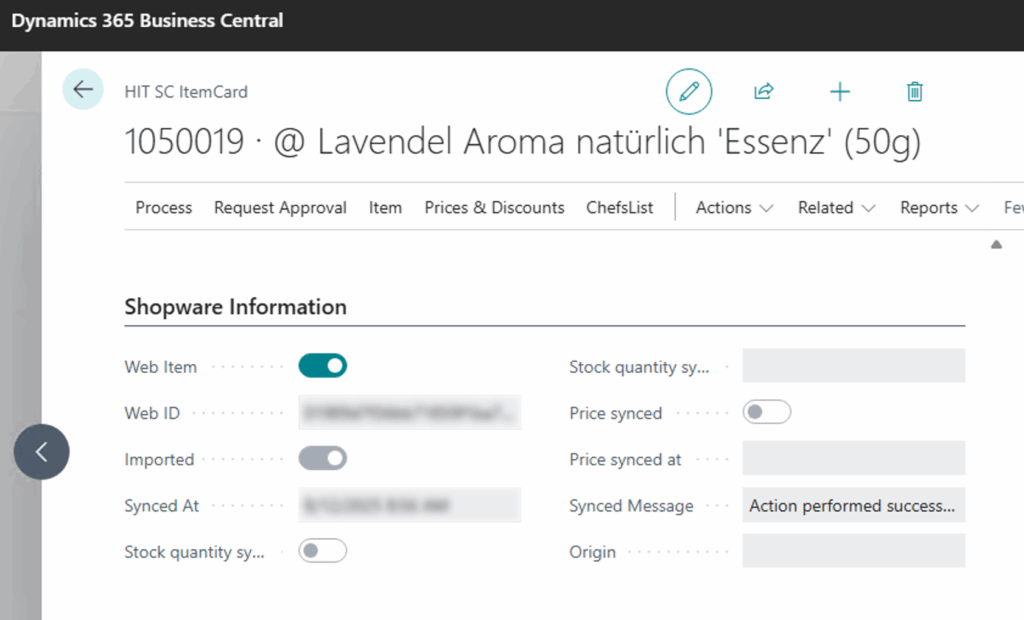Click the trash can delete icon
Screen dimensions: 1024x620
click(914, 91)
